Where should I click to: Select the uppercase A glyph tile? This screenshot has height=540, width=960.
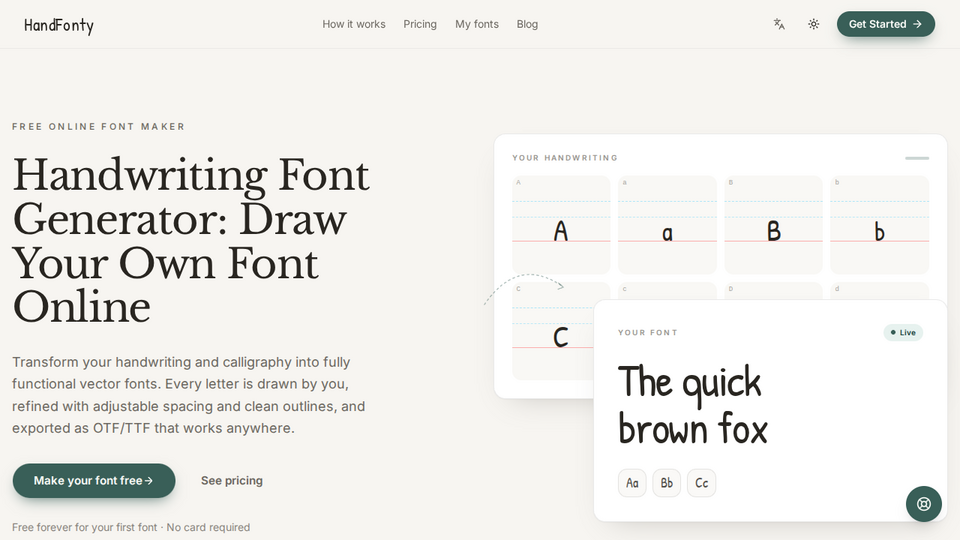click(x=561, y=225)
